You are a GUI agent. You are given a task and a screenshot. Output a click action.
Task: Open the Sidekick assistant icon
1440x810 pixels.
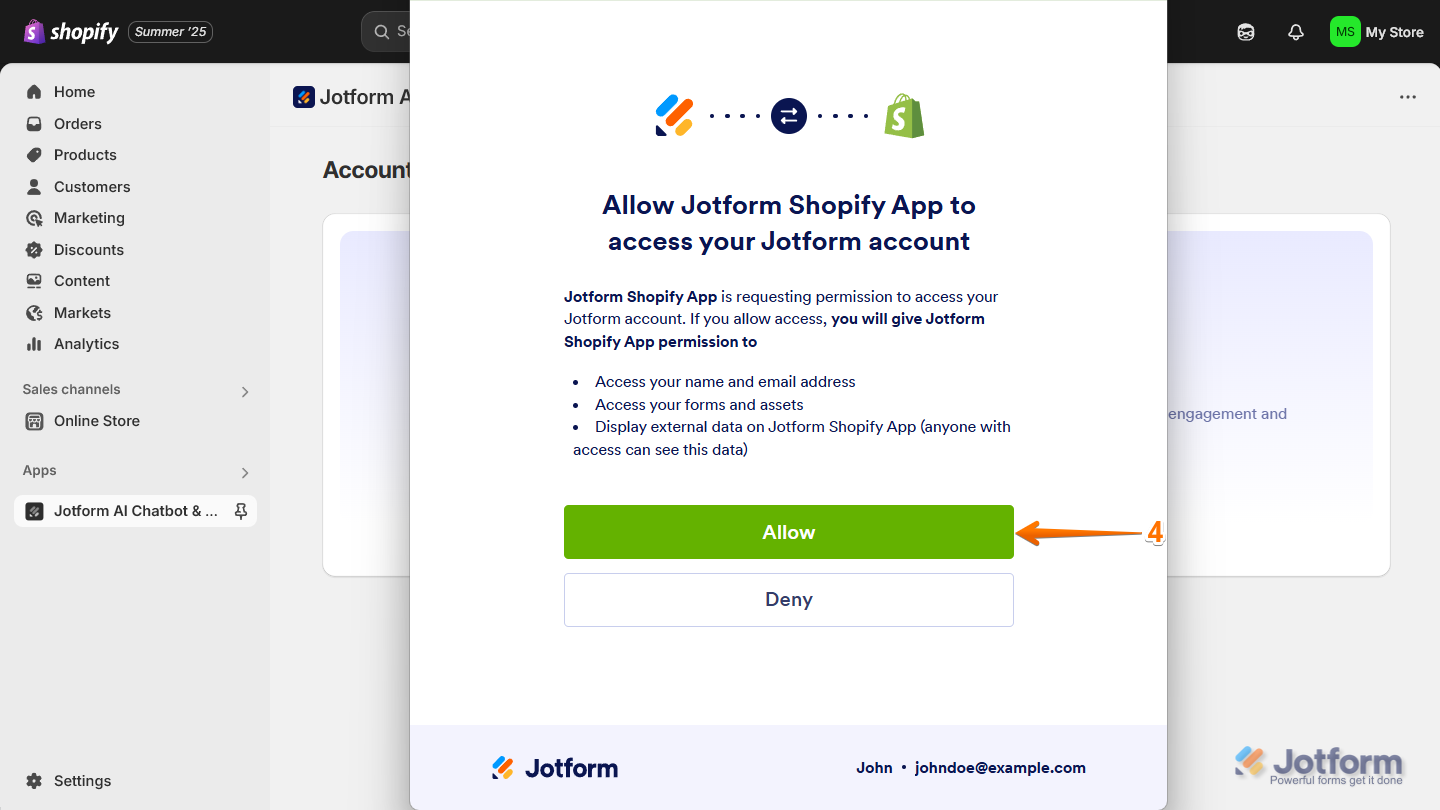[1246, 32]
